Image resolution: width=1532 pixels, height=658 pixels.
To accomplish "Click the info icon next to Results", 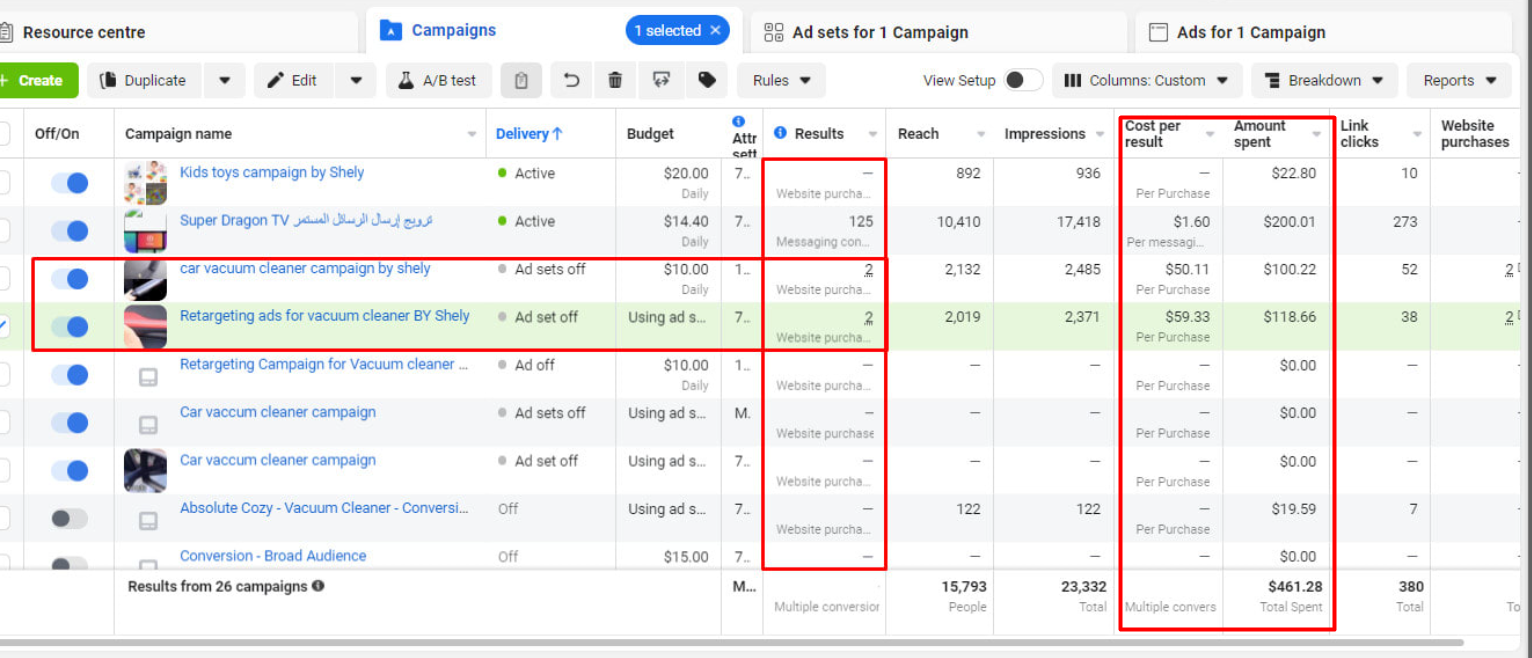I will point(780,133).
